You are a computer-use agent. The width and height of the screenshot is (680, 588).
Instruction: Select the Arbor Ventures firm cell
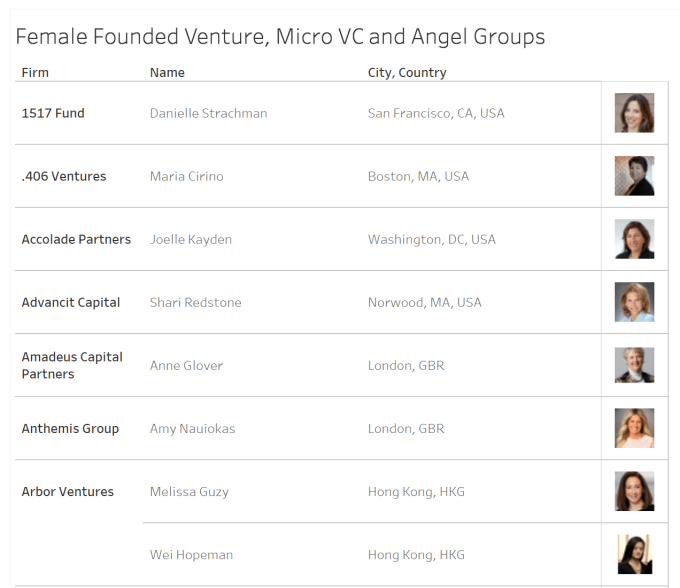coord(68,491)
